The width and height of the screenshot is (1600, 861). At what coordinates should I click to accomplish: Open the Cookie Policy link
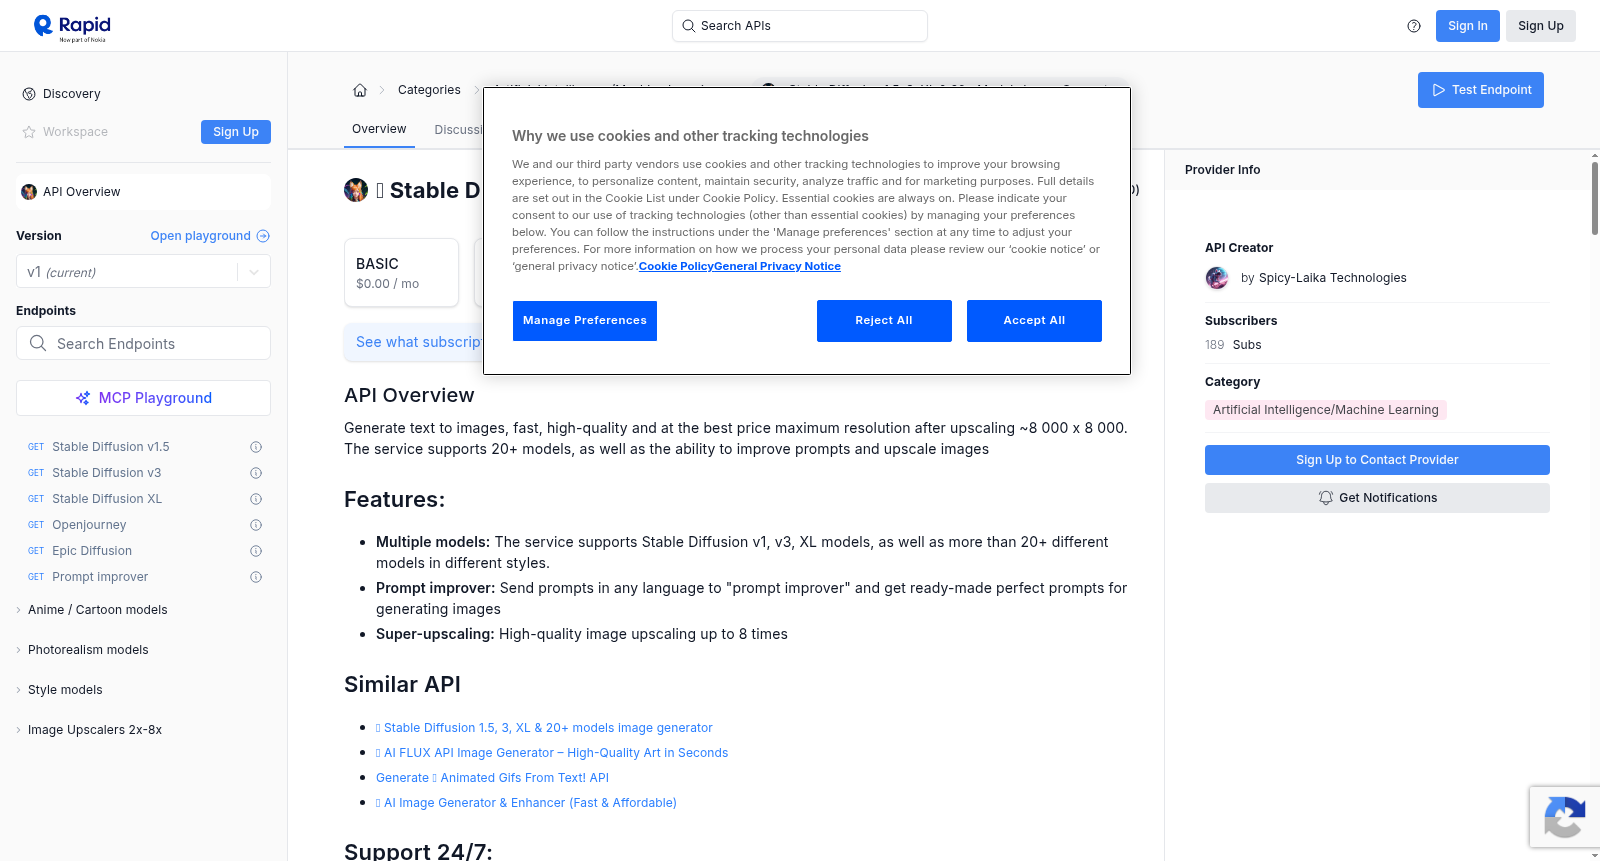(x=676, y=266)
